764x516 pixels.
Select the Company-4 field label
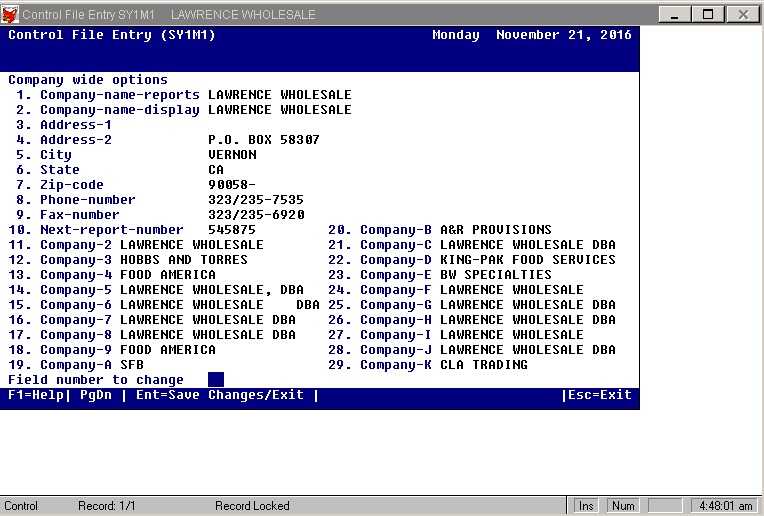tap(76, 275)
